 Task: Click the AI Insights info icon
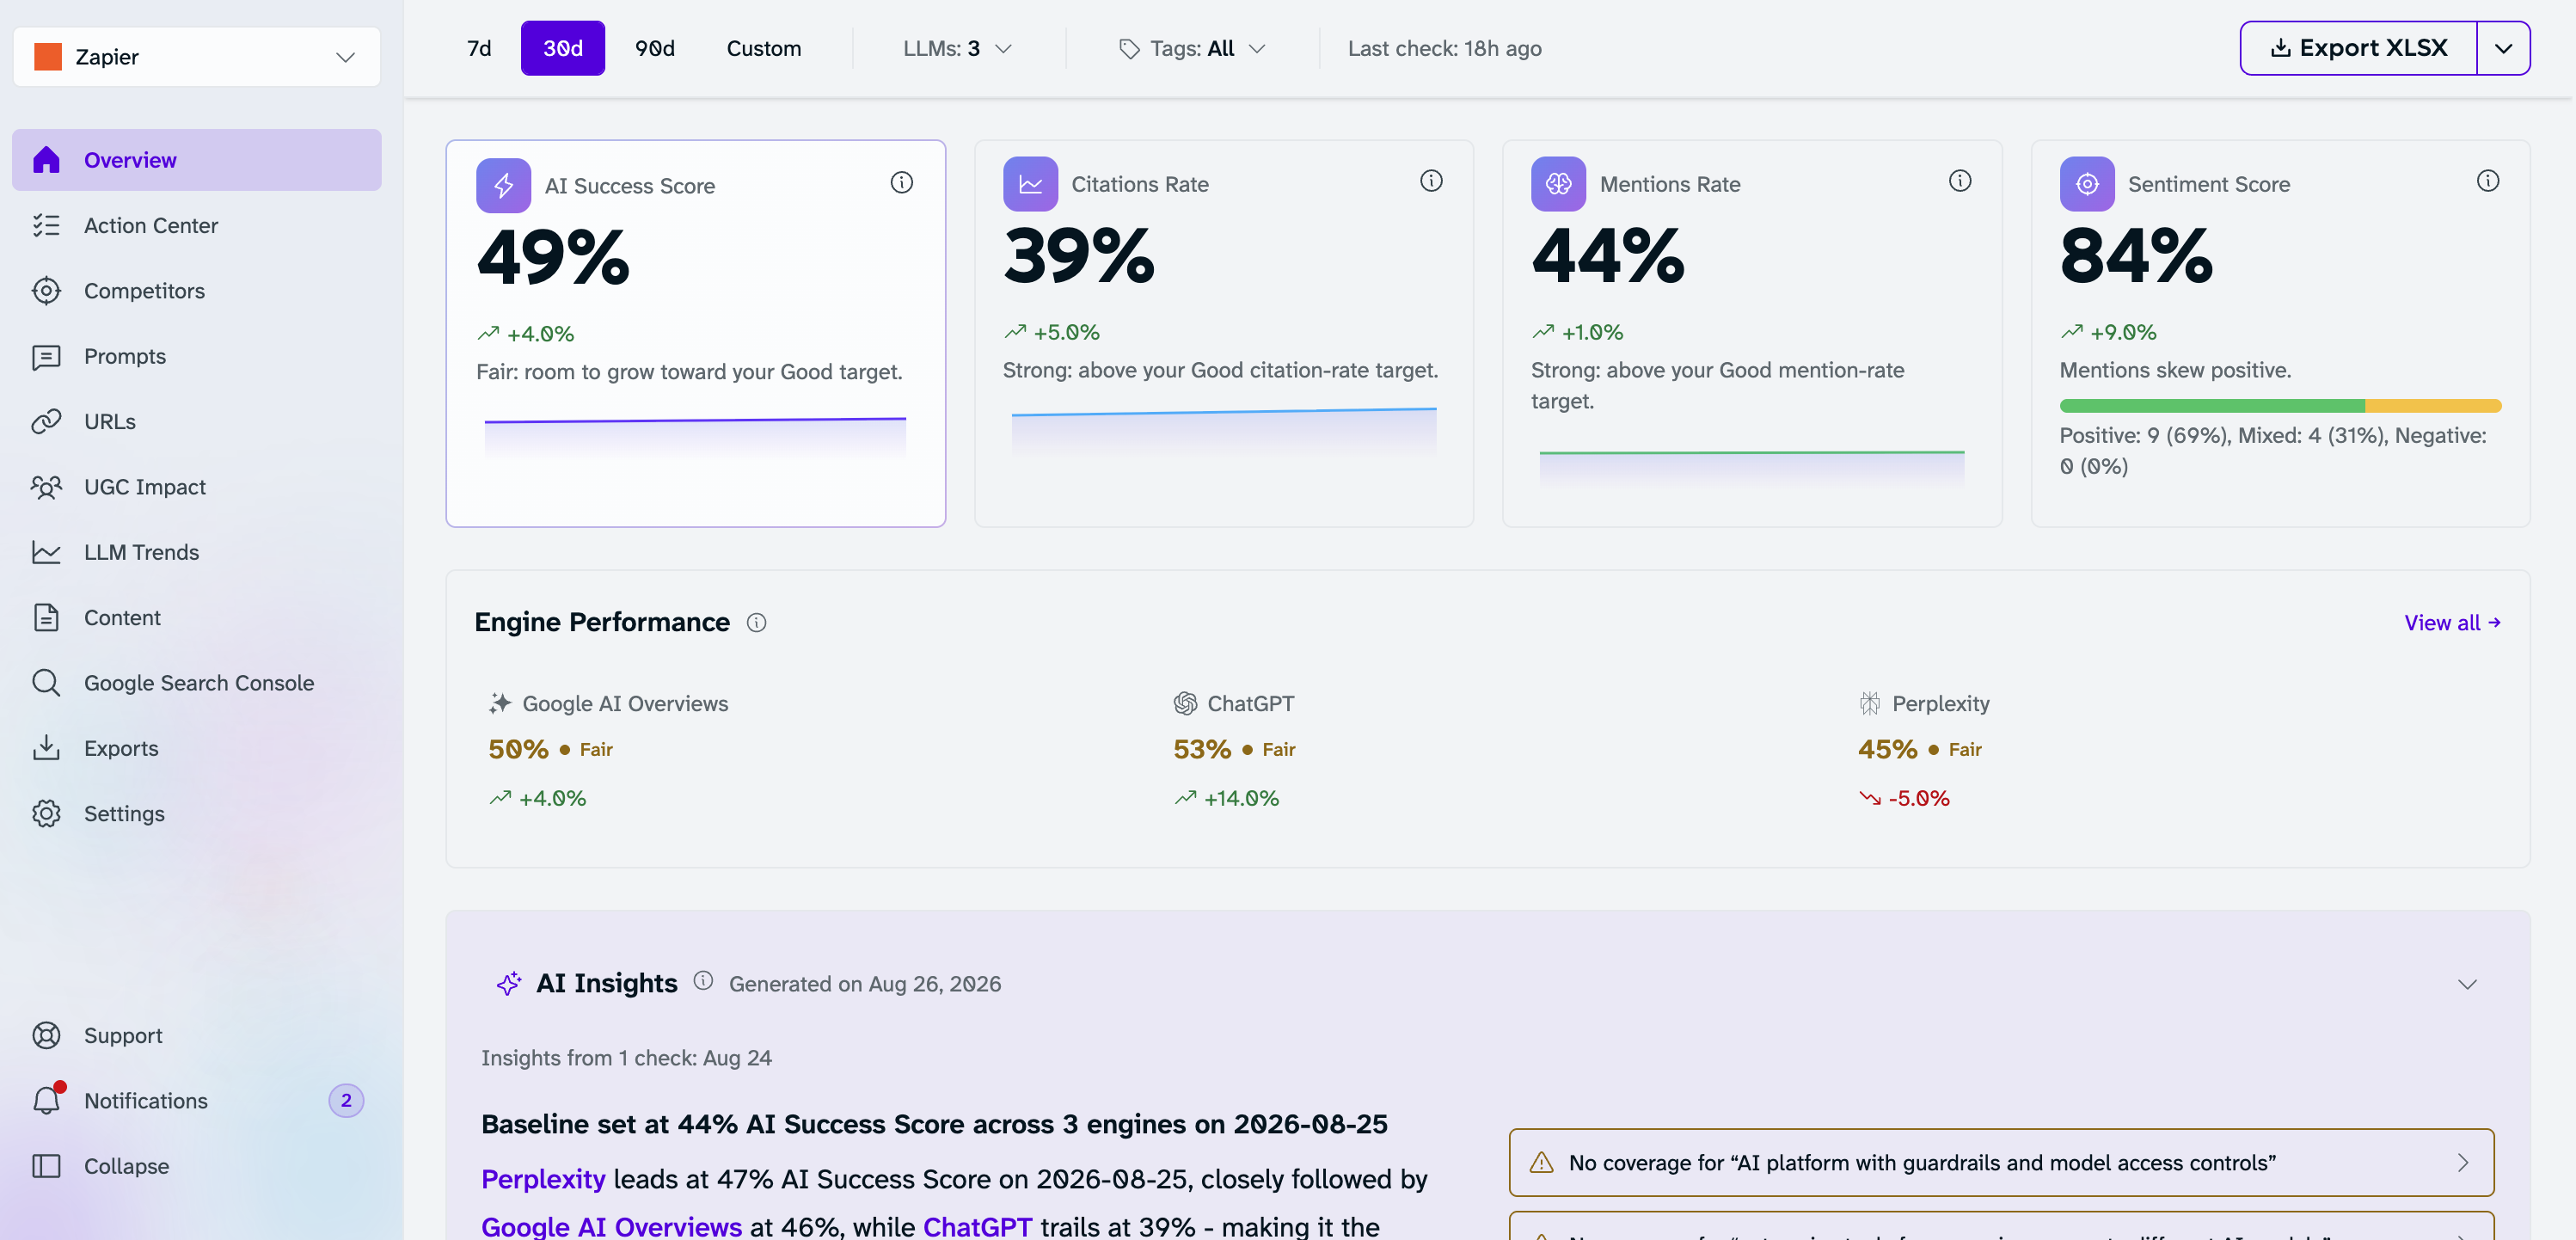coord(703,981)
